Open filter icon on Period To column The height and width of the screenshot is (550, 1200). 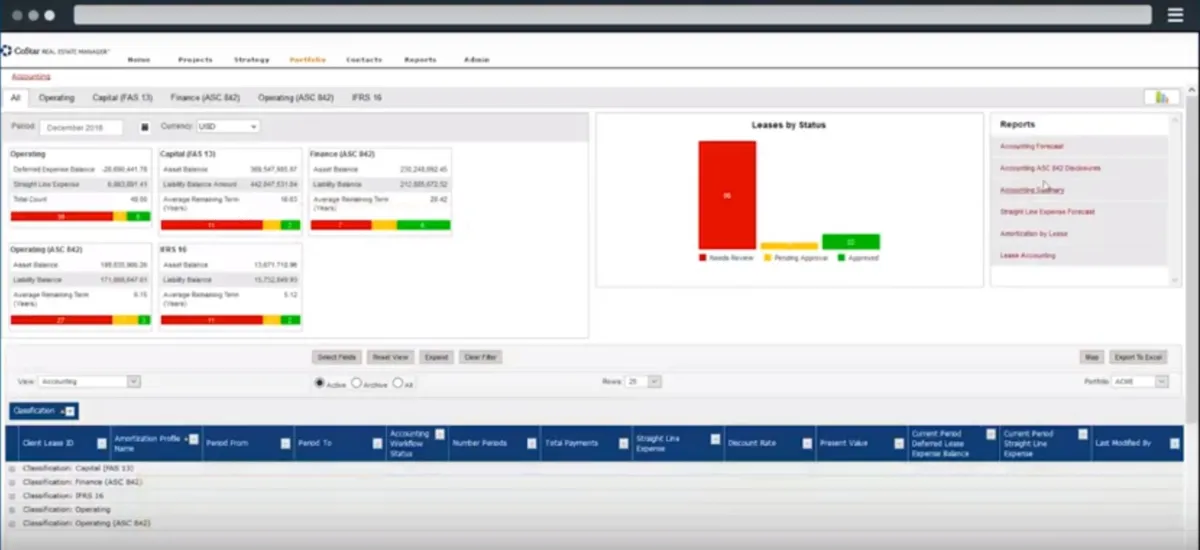pyautogui.click(x=376, y=443)
